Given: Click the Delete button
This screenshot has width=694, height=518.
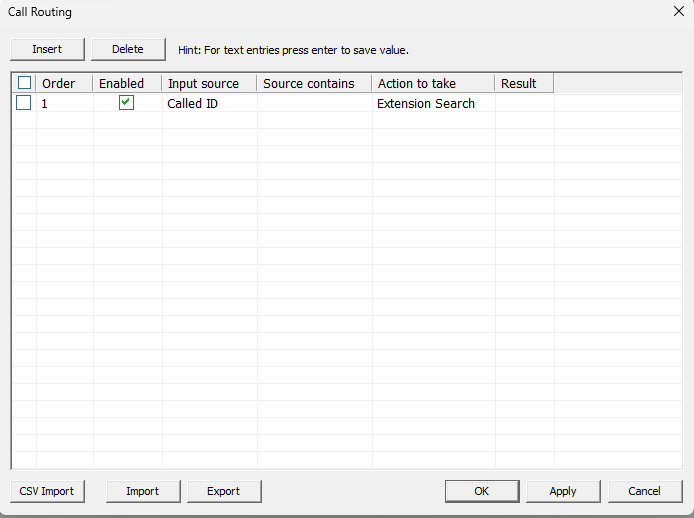Looking at the screenshot, I should point(128,49).
